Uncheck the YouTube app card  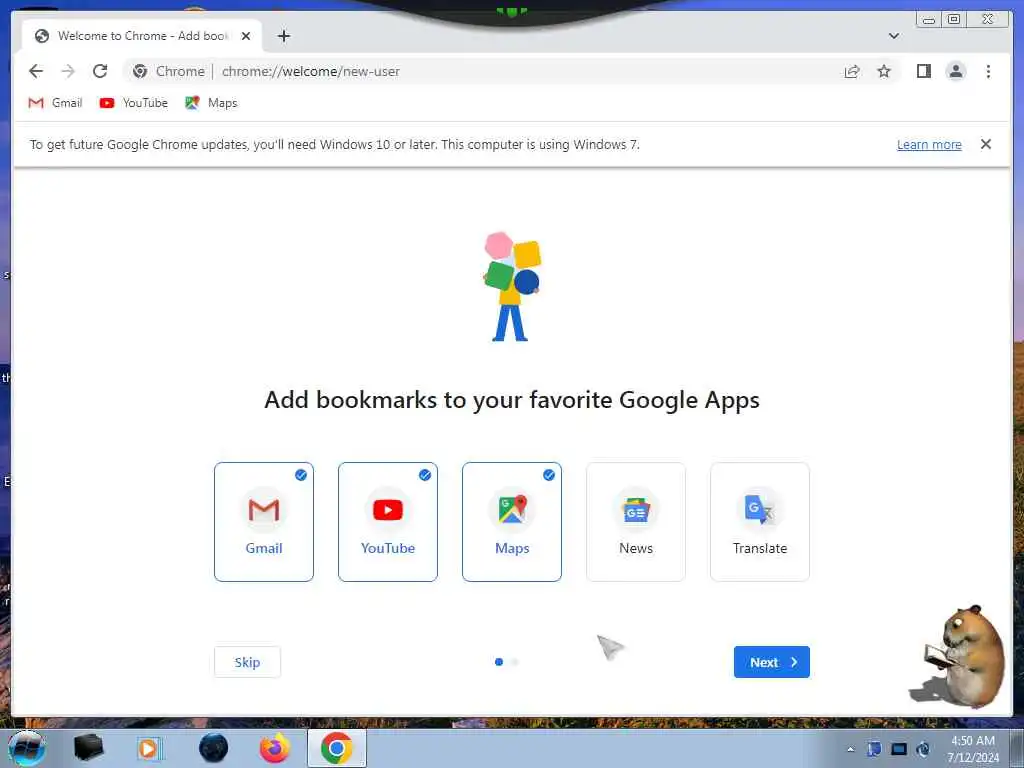388,522
